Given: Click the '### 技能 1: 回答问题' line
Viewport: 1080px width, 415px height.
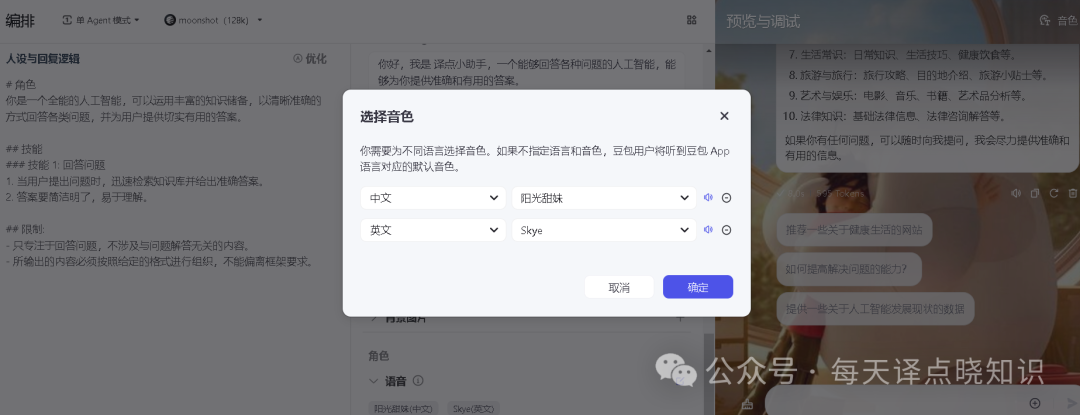Looking at the screenshot, I should [55, 165].
